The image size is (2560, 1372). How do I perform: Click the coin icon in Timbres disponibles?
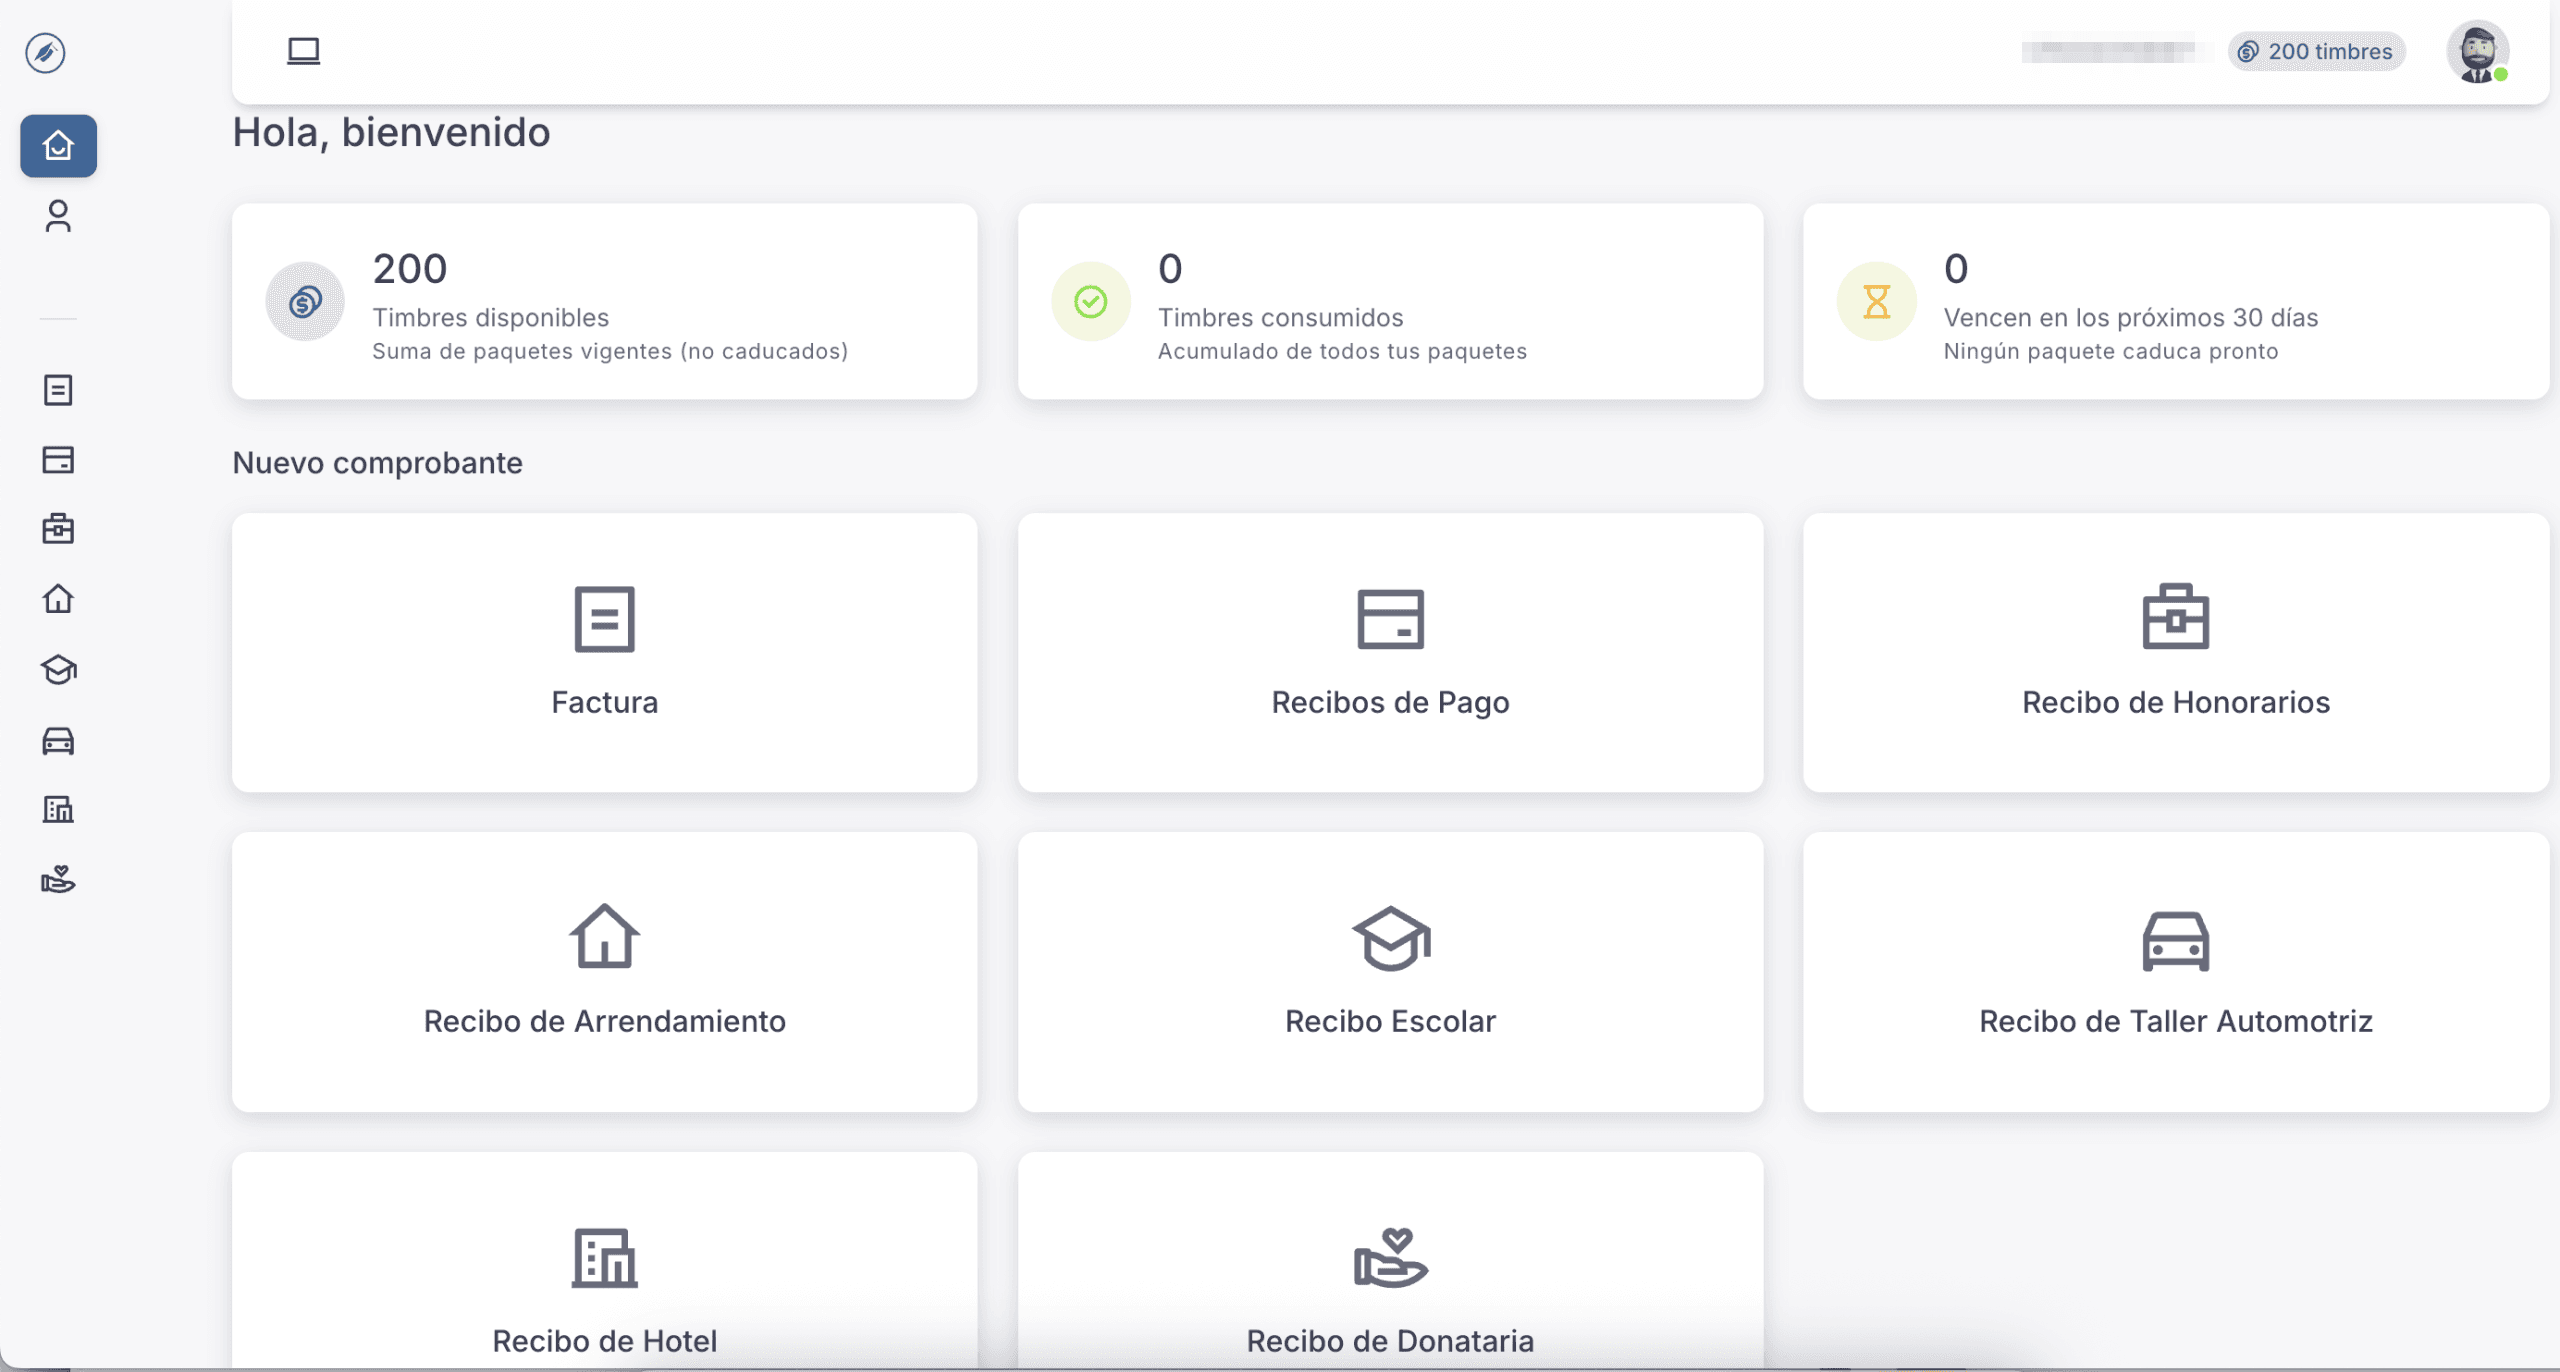pos(305,301)
